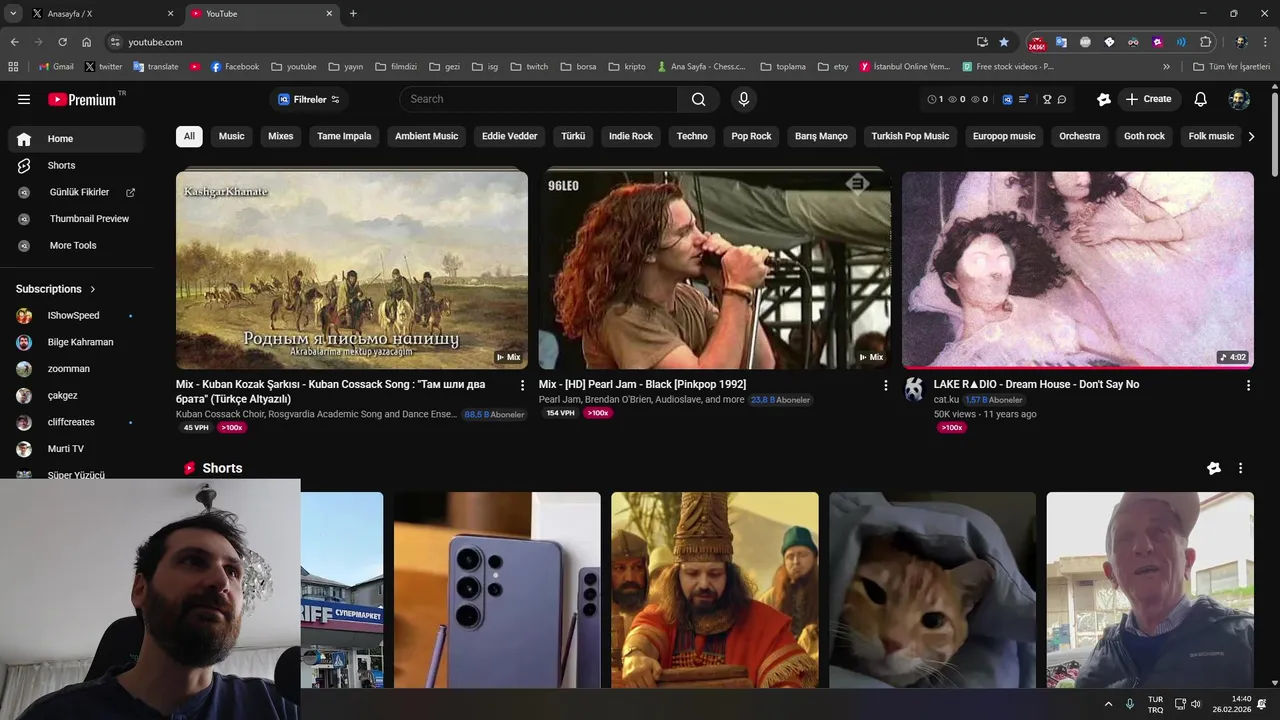The image size is (1280, 720).
Task: Open Günlük Fikirler in sidebar
Action: click(x=76, y=192)
